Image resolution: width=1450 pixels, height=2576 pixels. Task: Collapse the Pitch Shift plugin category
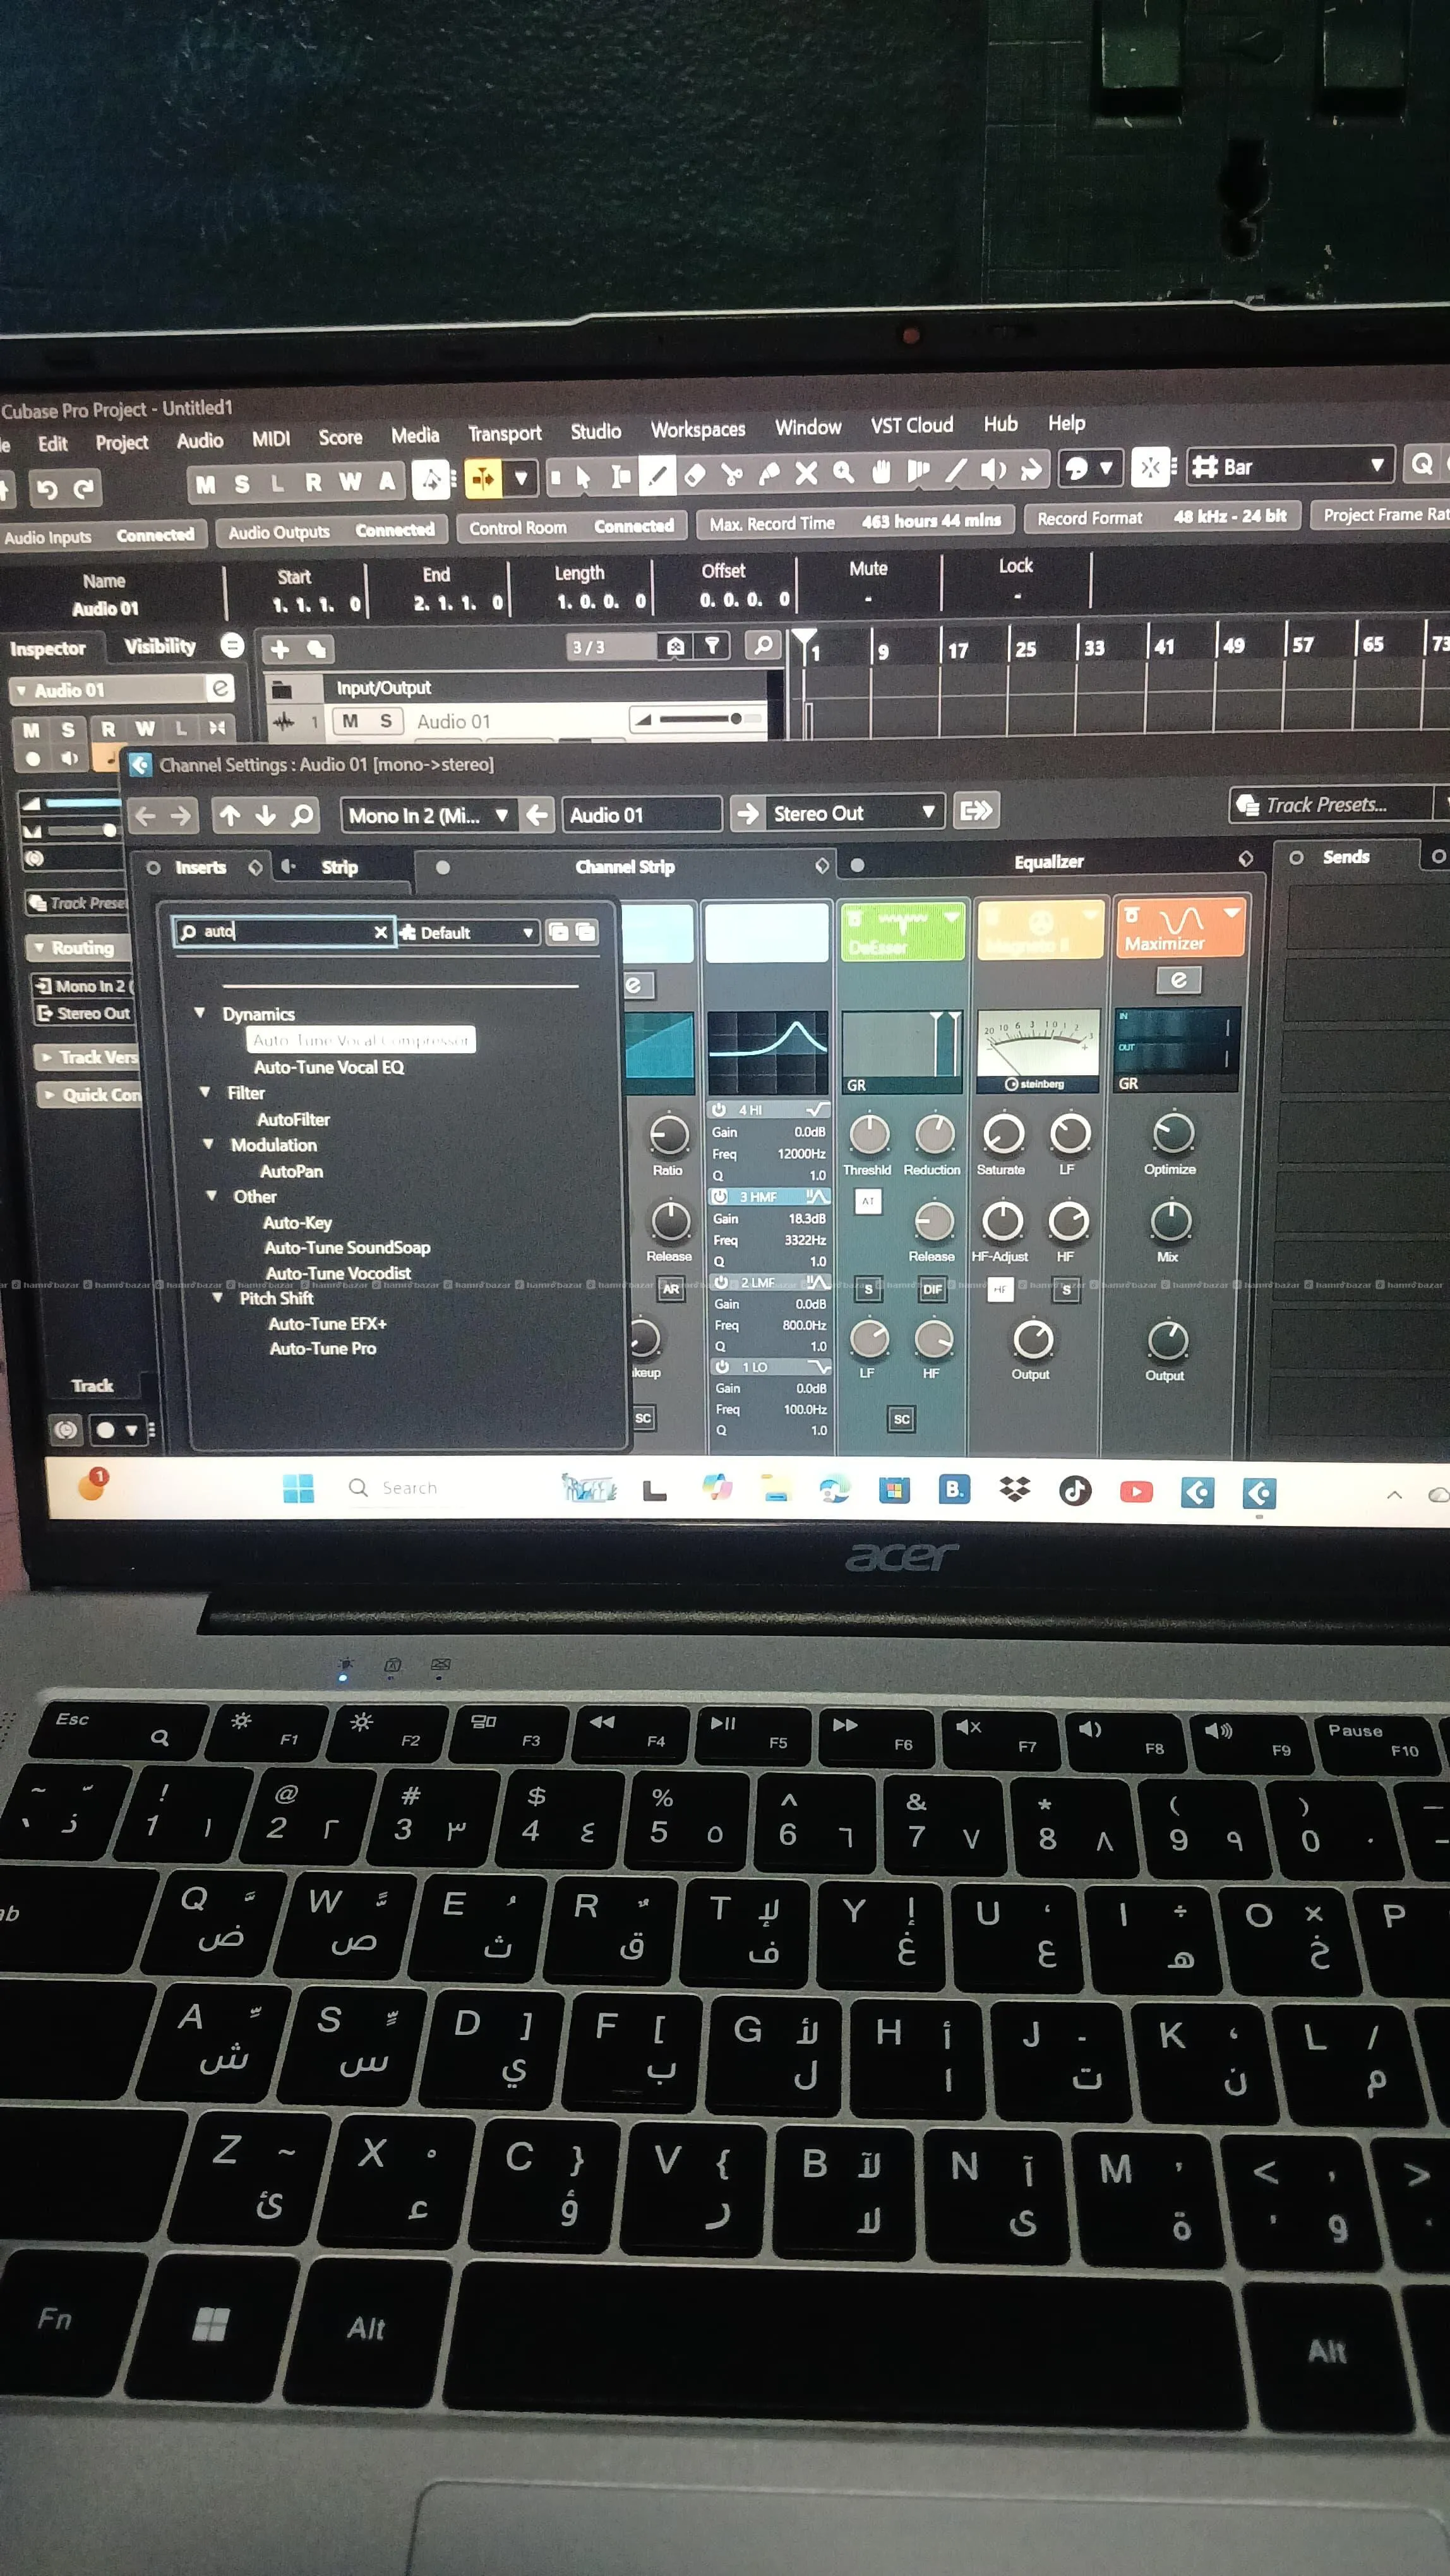click(217, 1297)
